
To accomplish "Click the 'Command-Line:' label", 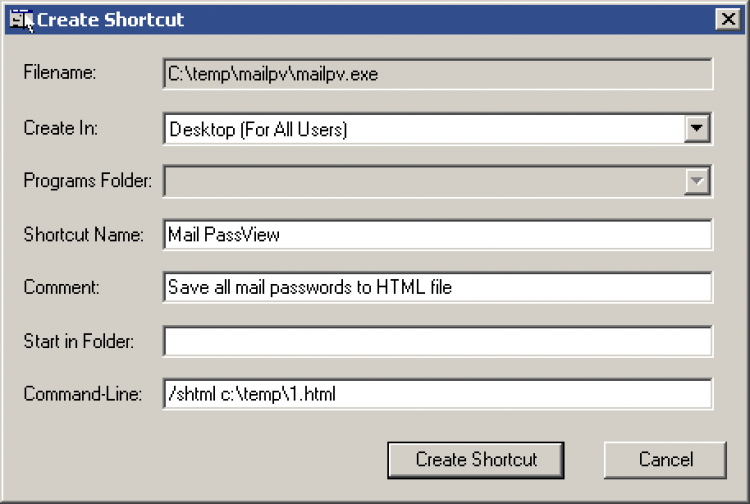I will pos(82,394).
